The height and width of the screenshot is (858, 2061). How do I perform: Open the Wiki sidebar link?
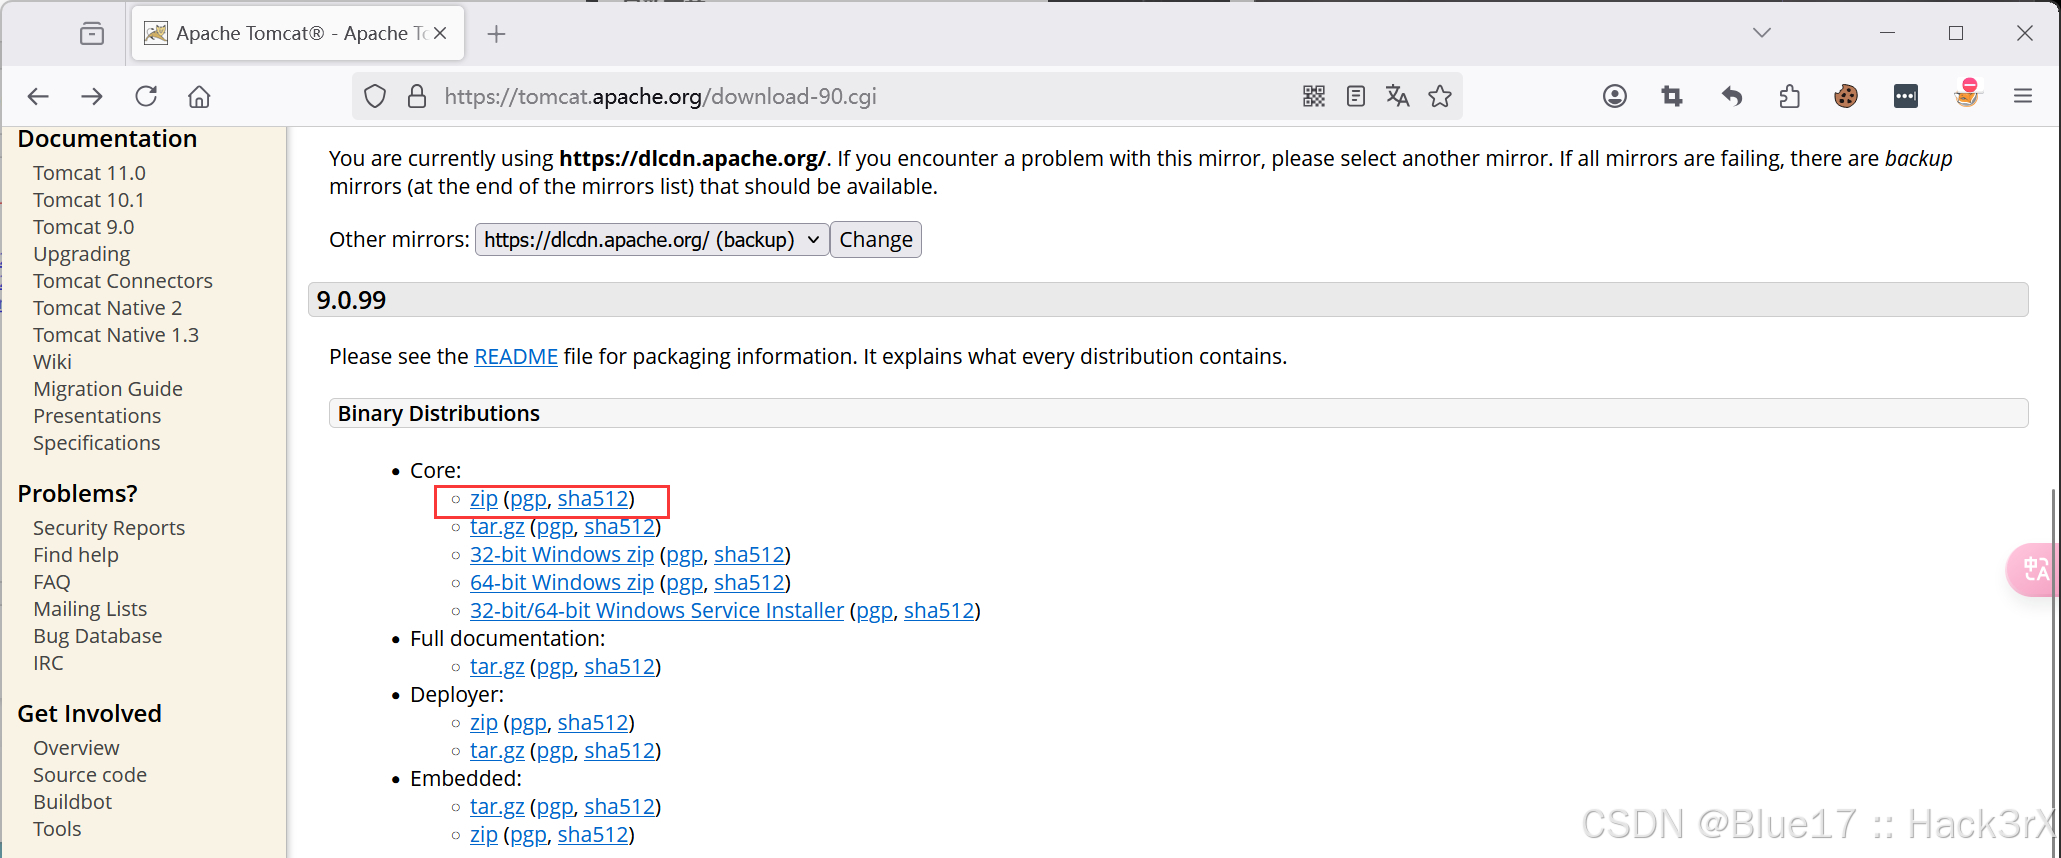coord(52,362)
